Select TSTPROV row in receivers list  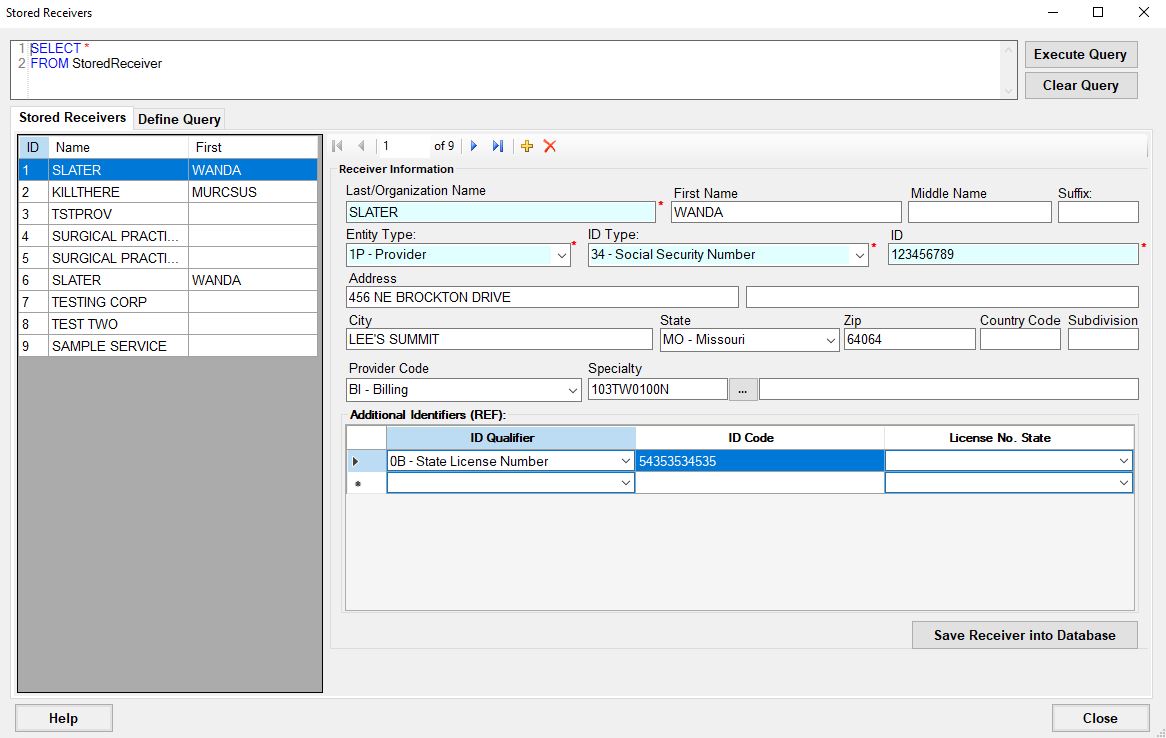point(170,214)
